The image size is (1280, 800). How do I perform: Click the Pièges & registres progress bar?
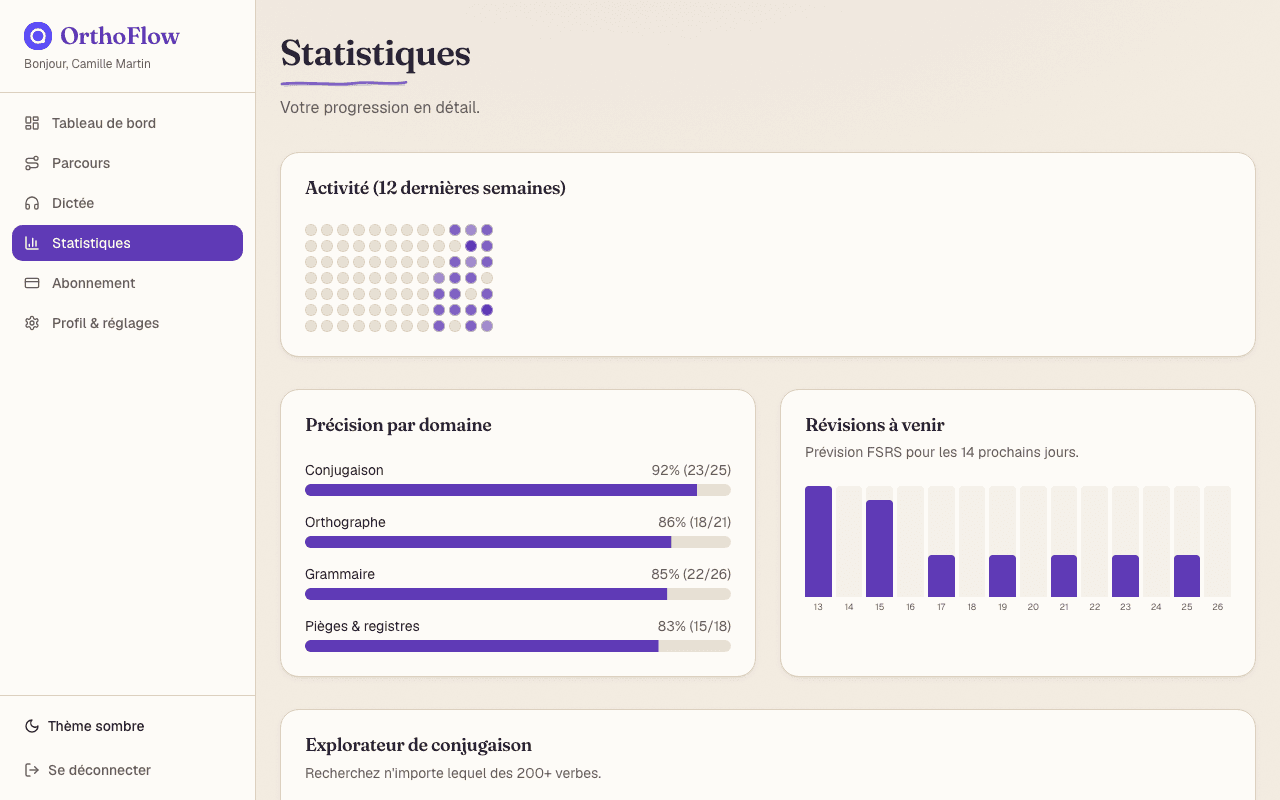[x=518, y=646]
